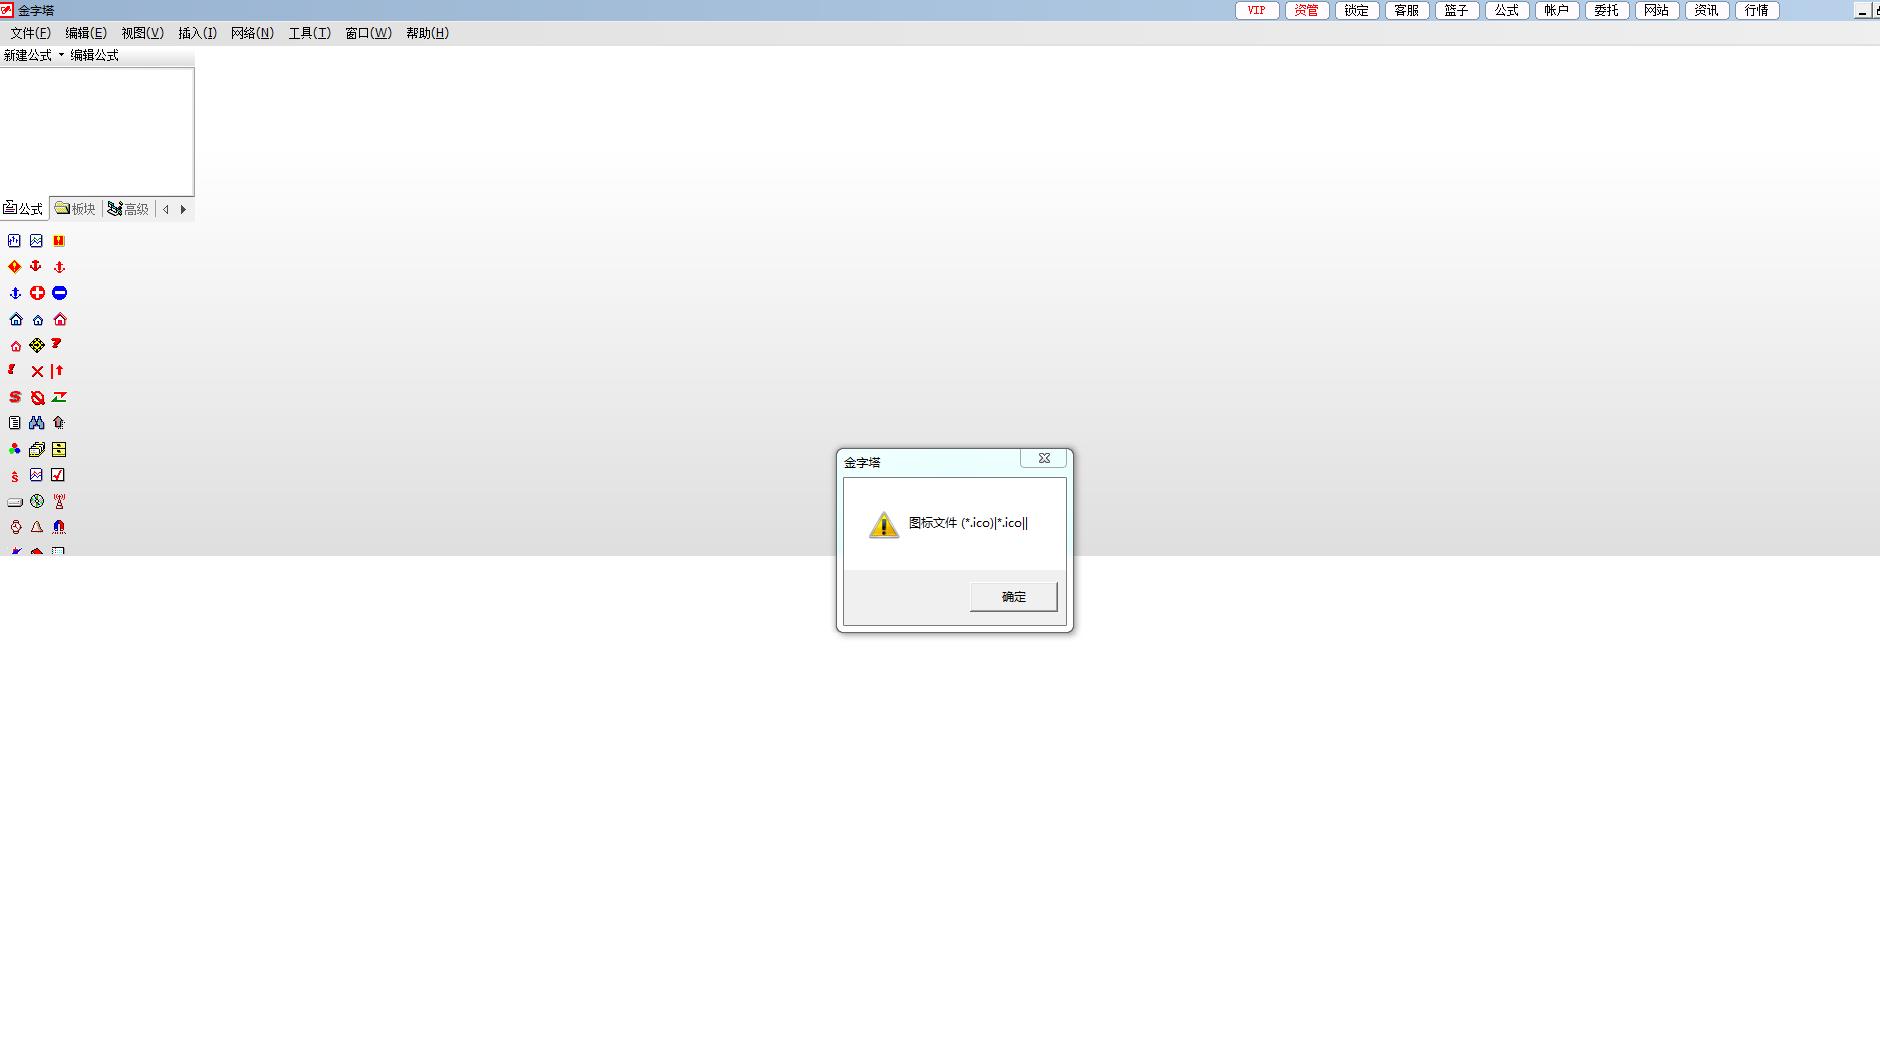Select the blue anchor icon
The image size is (1880, 1052).
pos(15,293)
